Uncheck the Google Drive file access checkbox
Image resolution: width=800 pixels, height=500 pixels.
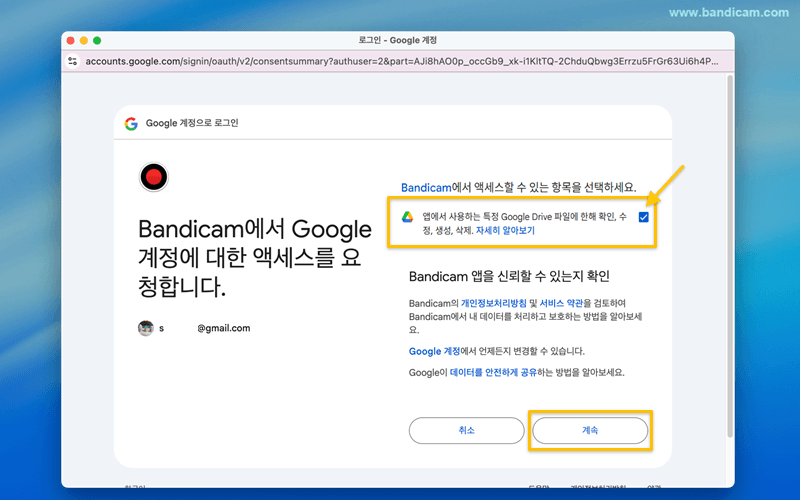click(x=643, y=217)
